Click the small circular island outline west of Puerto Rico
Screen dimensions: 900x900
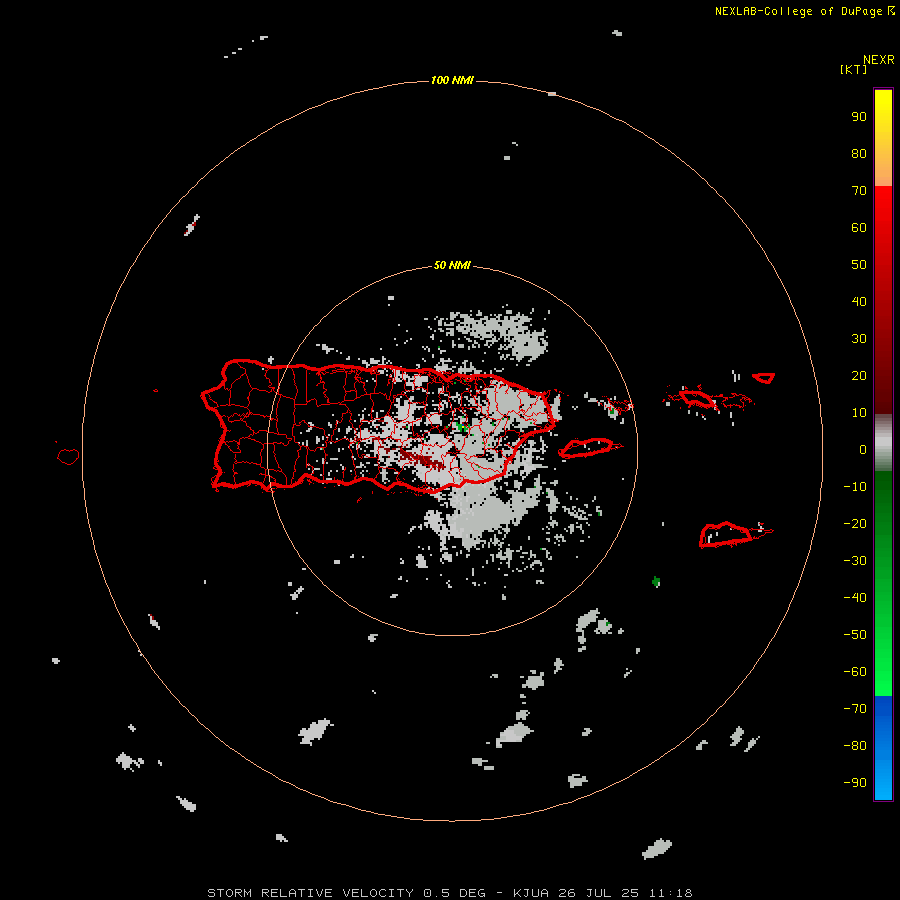point(68,456)
